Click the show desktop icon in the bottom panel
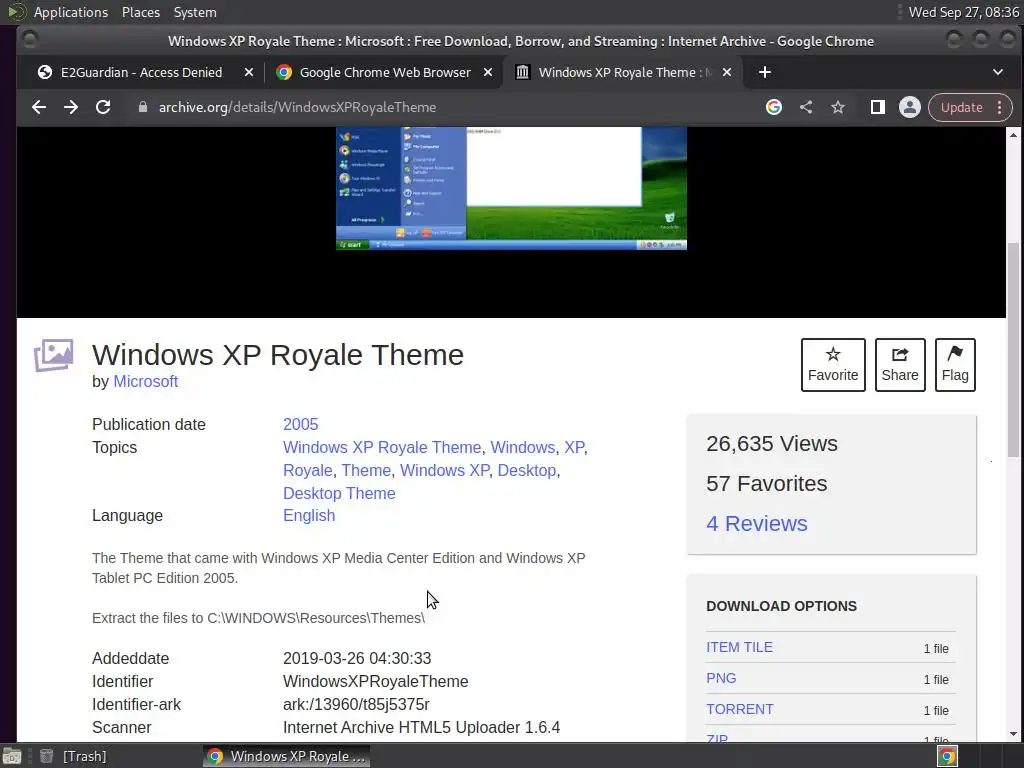This screenshot has width=1024, height=768. tap(12, 756)
